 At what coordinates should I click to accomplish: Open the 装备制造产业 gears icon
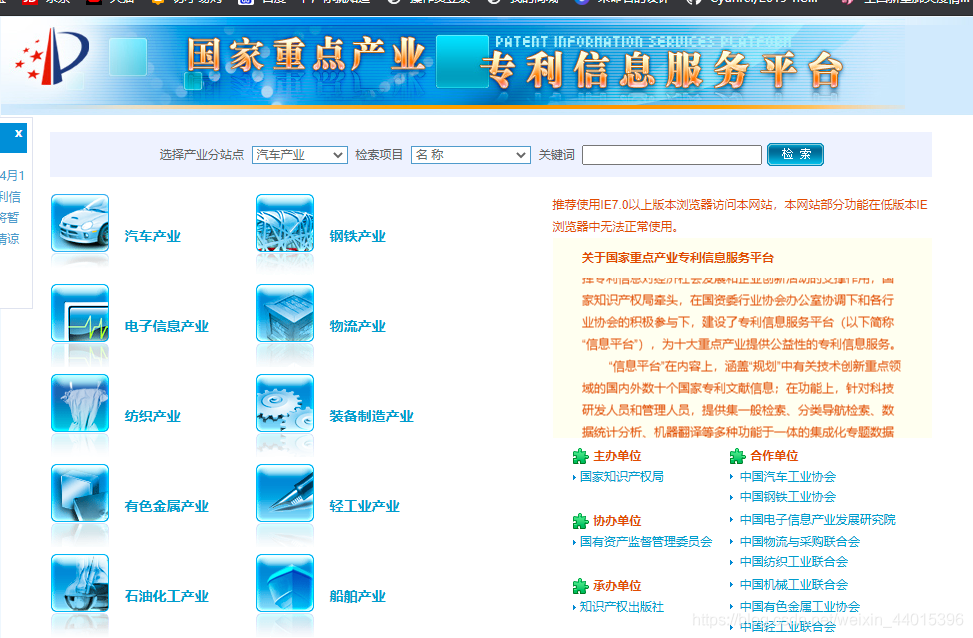285,403
